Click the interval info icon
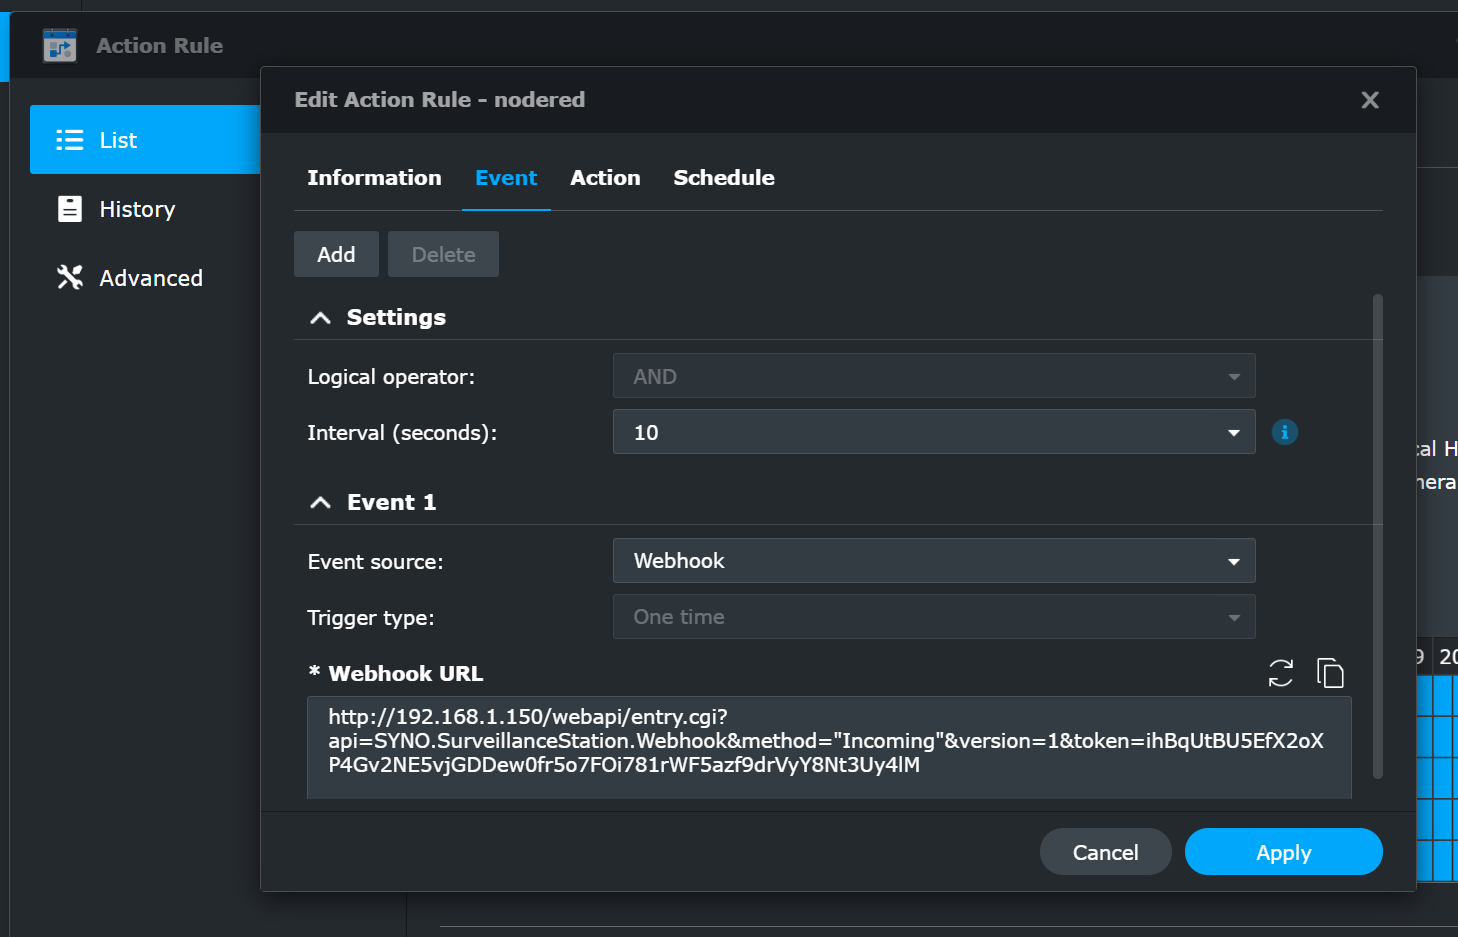1458x937 pixels. (1284, 432)
